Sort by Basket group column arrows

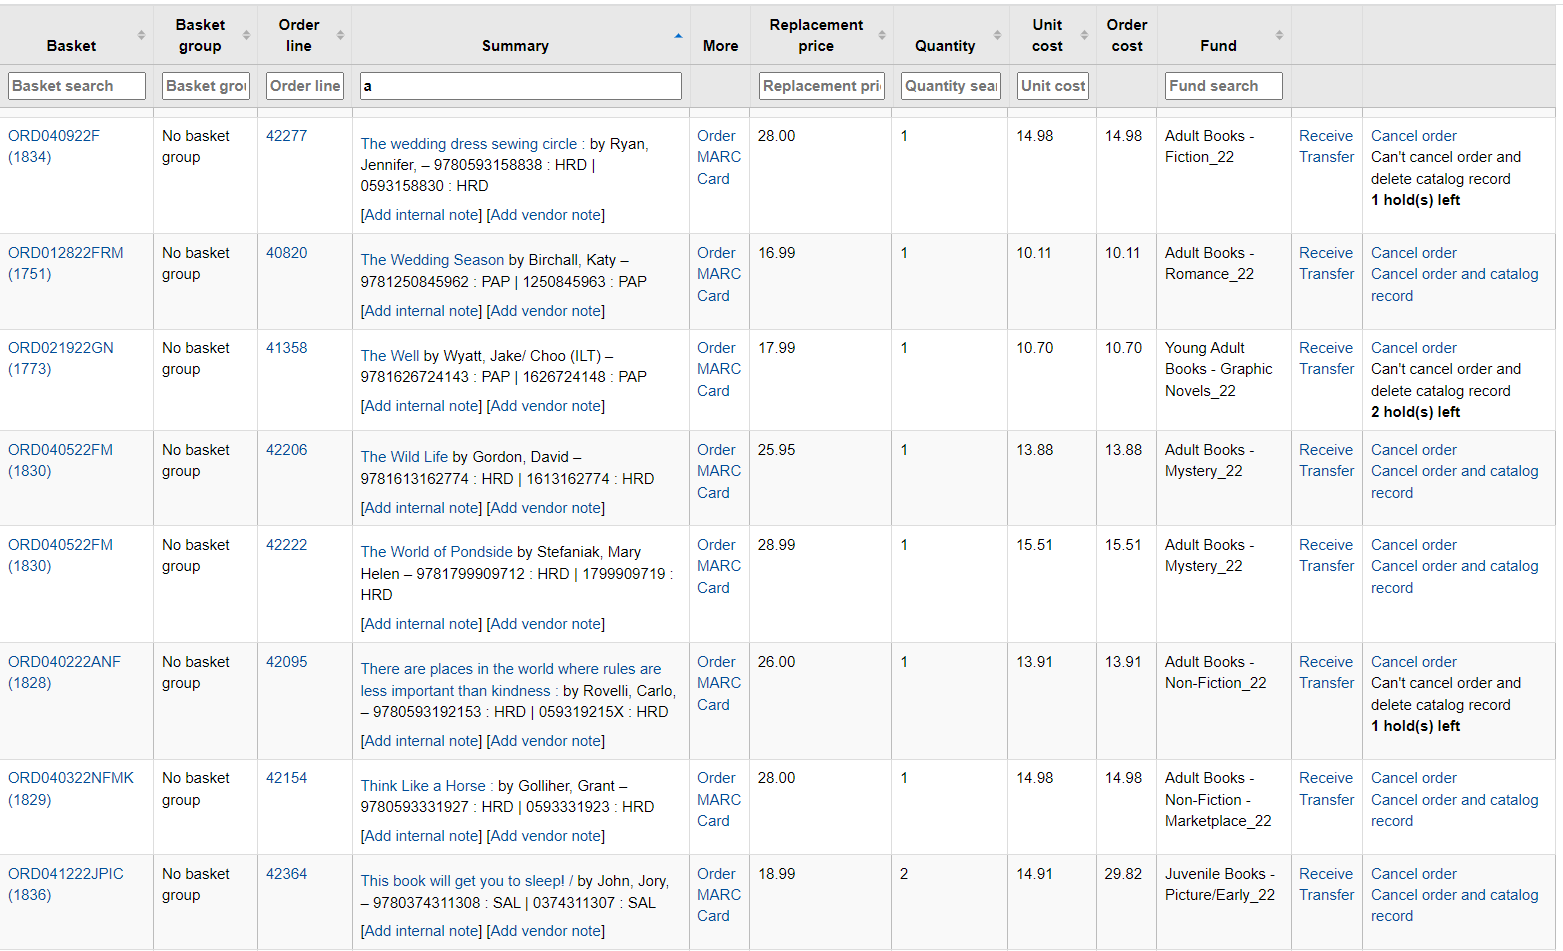[246, 35]
